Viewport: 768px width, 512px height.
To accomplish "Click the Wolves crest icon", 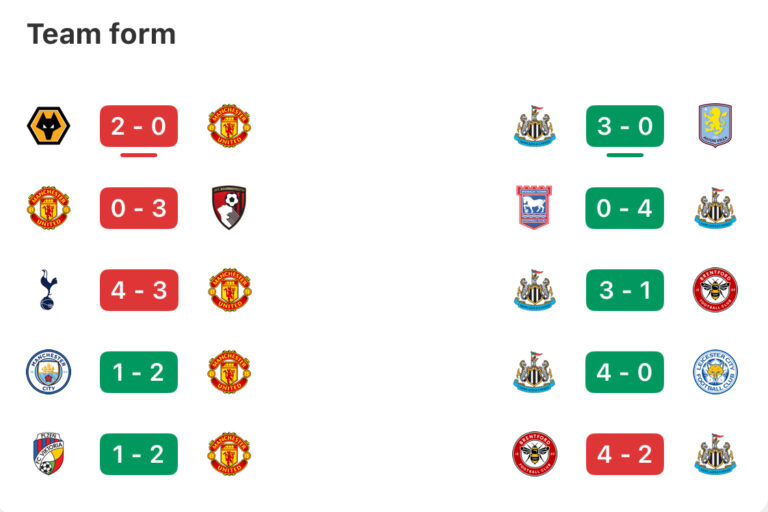I will click(x=48, y=126).
